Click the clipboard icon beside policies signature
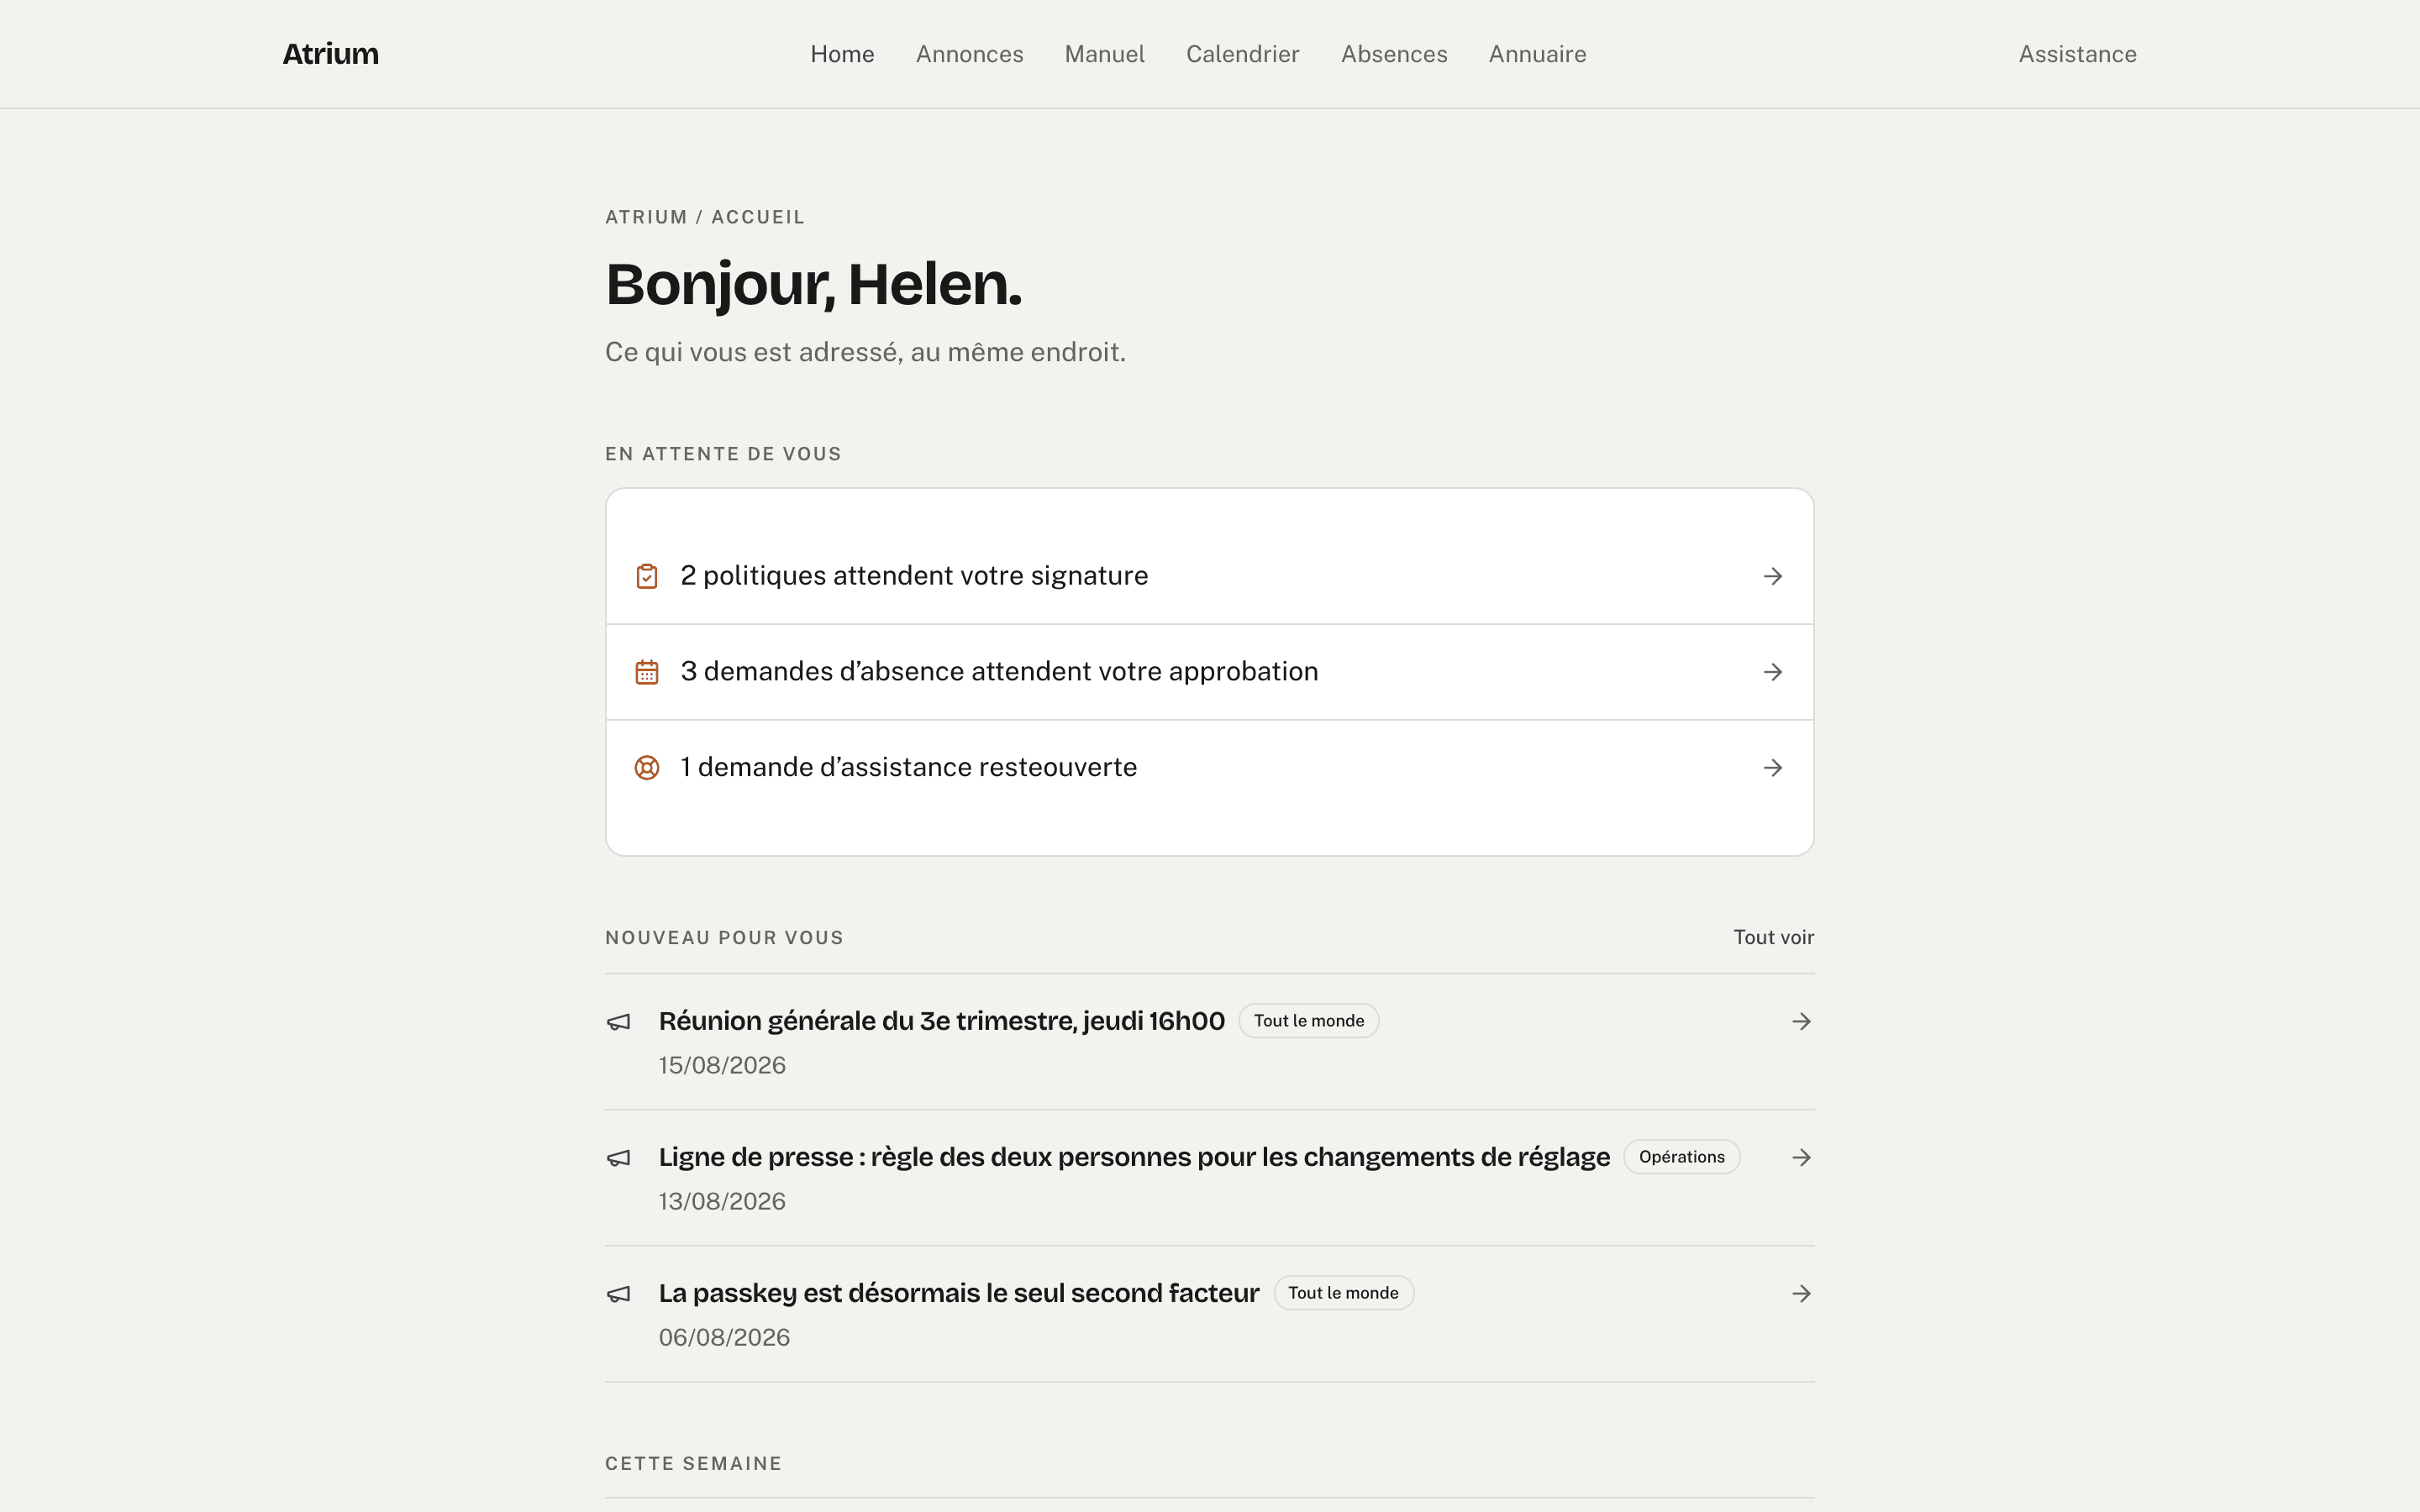The height and width of the screenshot is (1512, 2420). pos(647,576)
